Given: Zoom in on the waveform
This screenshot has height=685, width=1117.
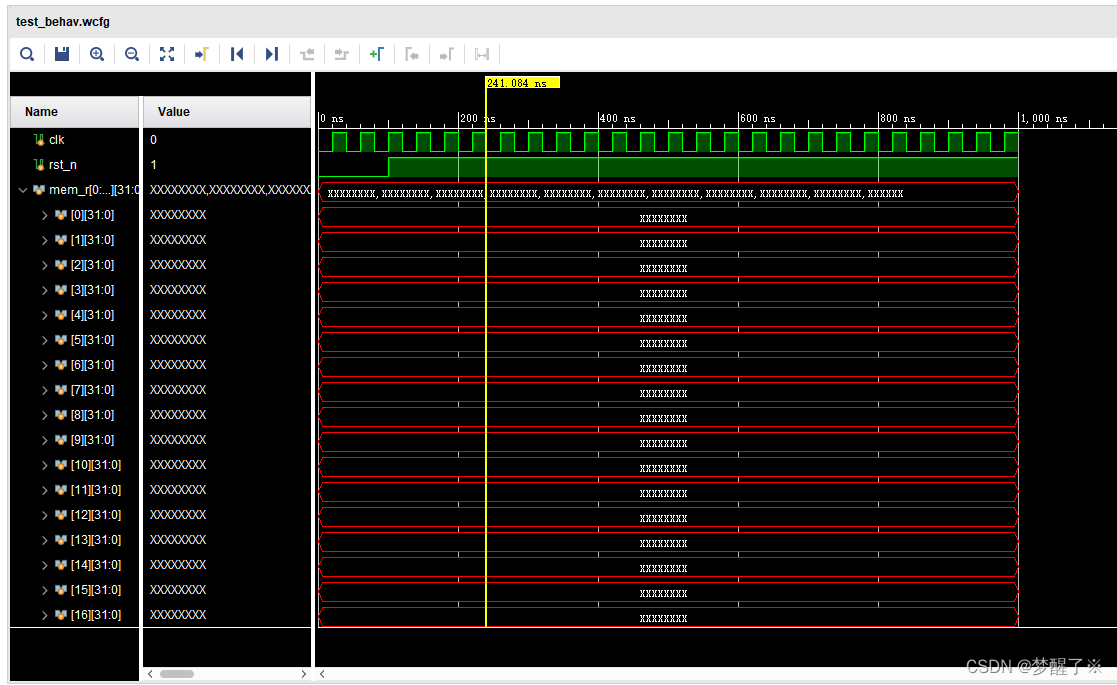Looking at the screenshot, I should tap(96, 54).
